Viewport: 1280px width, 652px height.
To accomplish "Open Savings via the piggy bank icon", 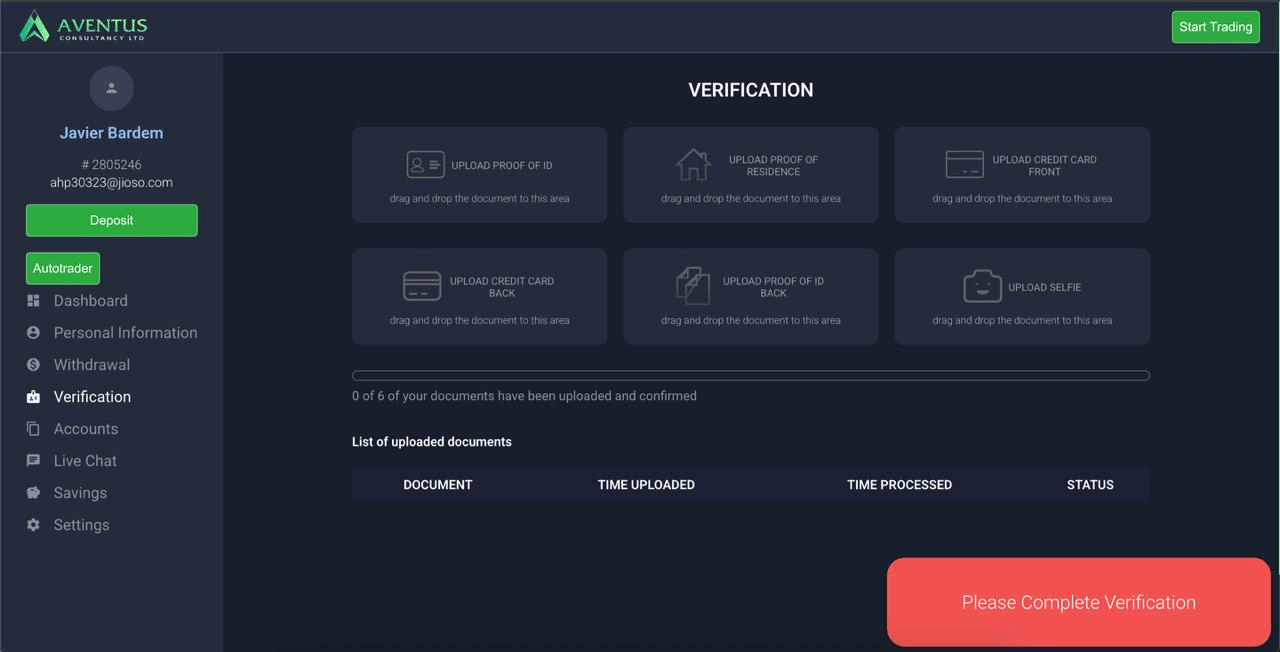I will pos(33,492).
